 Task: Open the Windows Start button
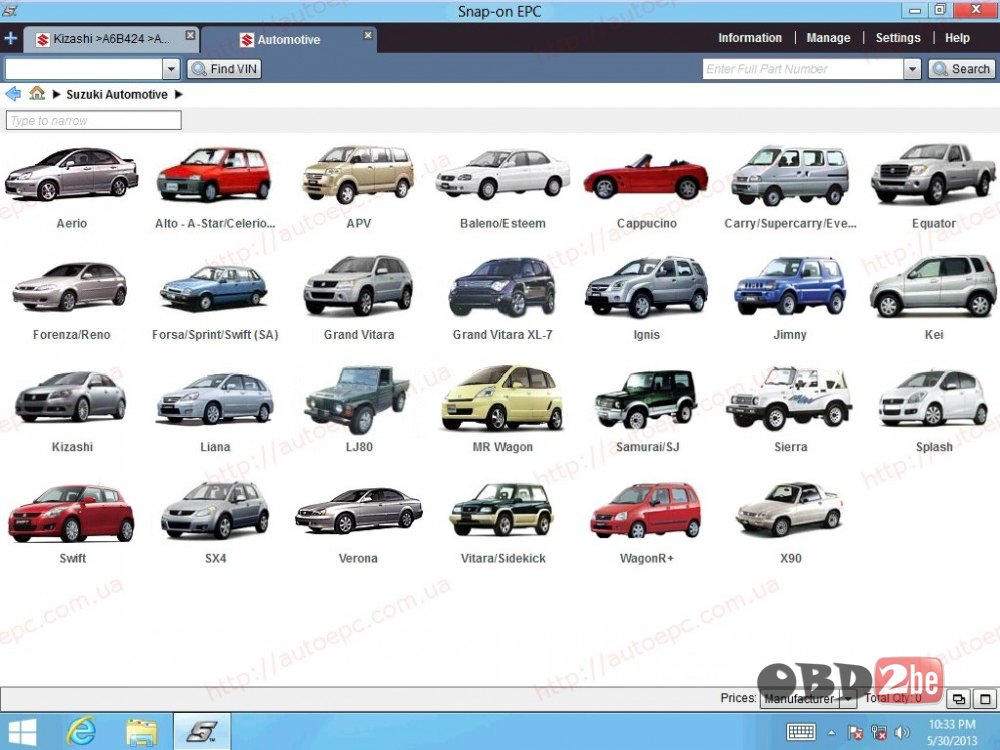(22, 732)
